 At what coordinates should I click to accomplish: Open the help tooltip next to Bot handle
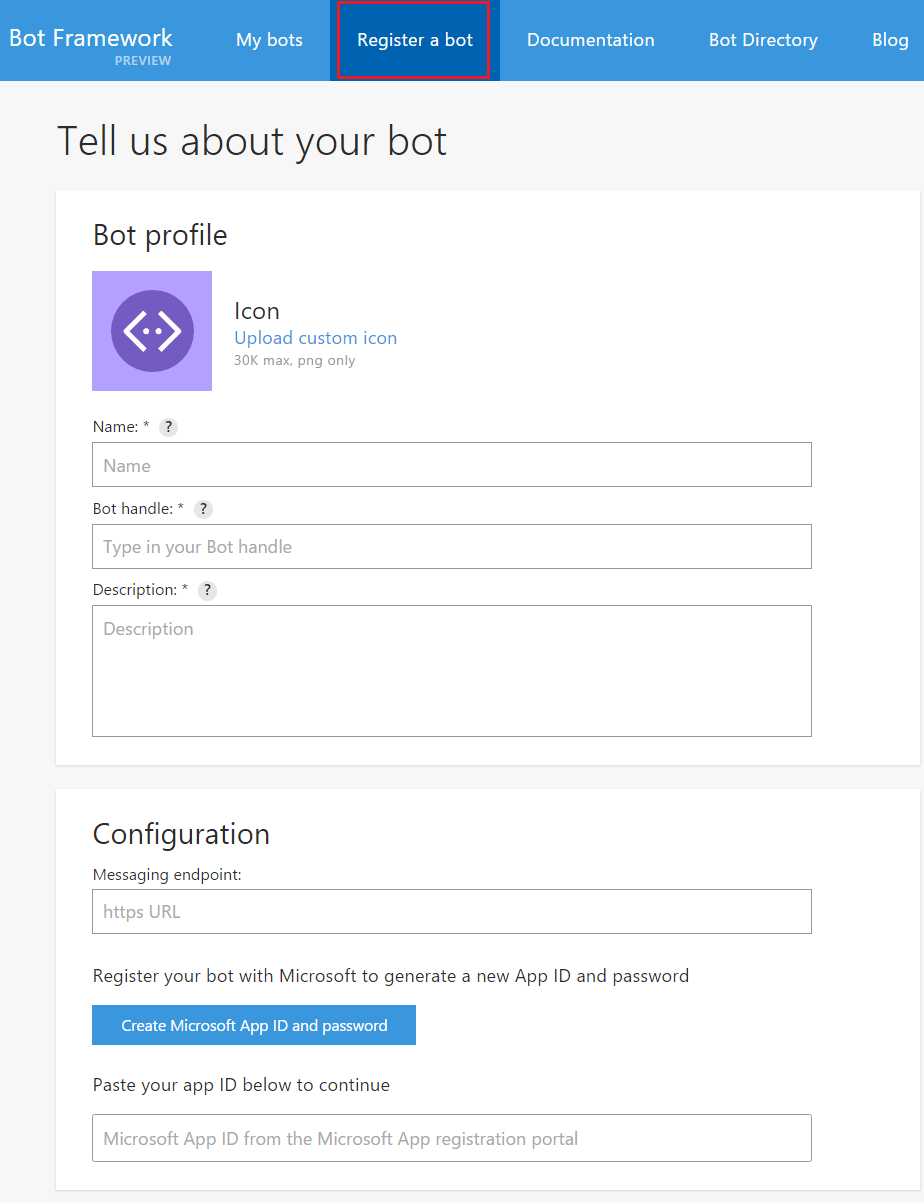pyautogui.click(x=203, y=509)
